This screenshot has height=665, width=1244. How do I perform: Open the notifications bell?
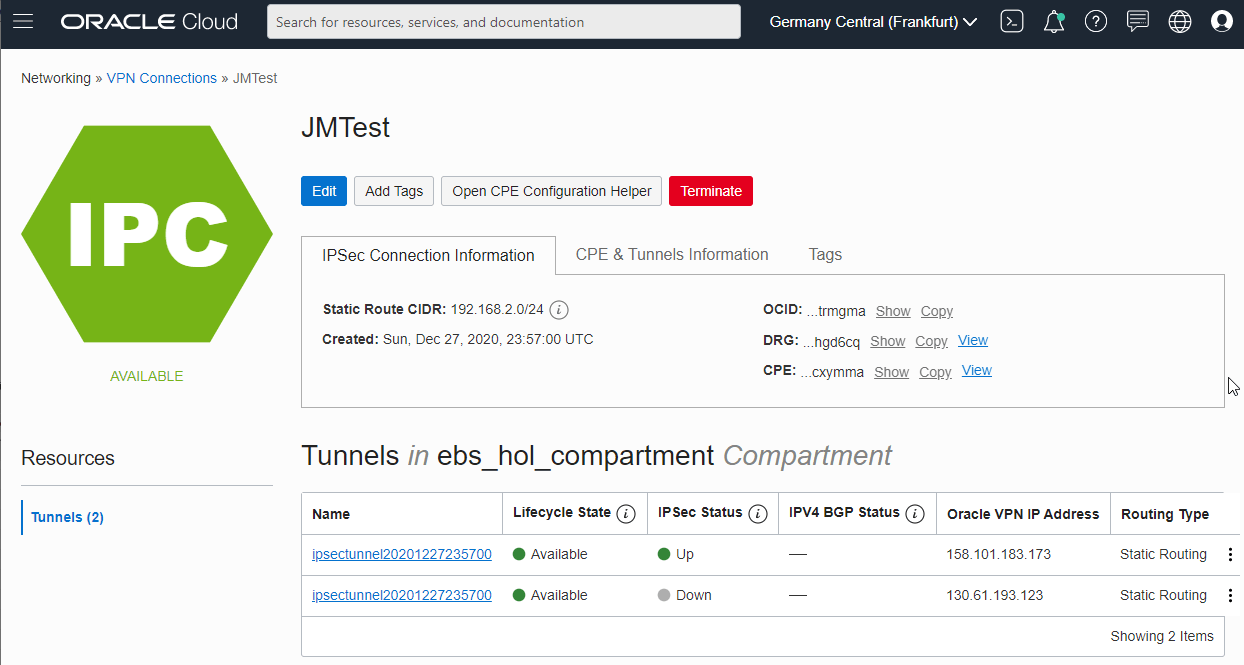1054,21
